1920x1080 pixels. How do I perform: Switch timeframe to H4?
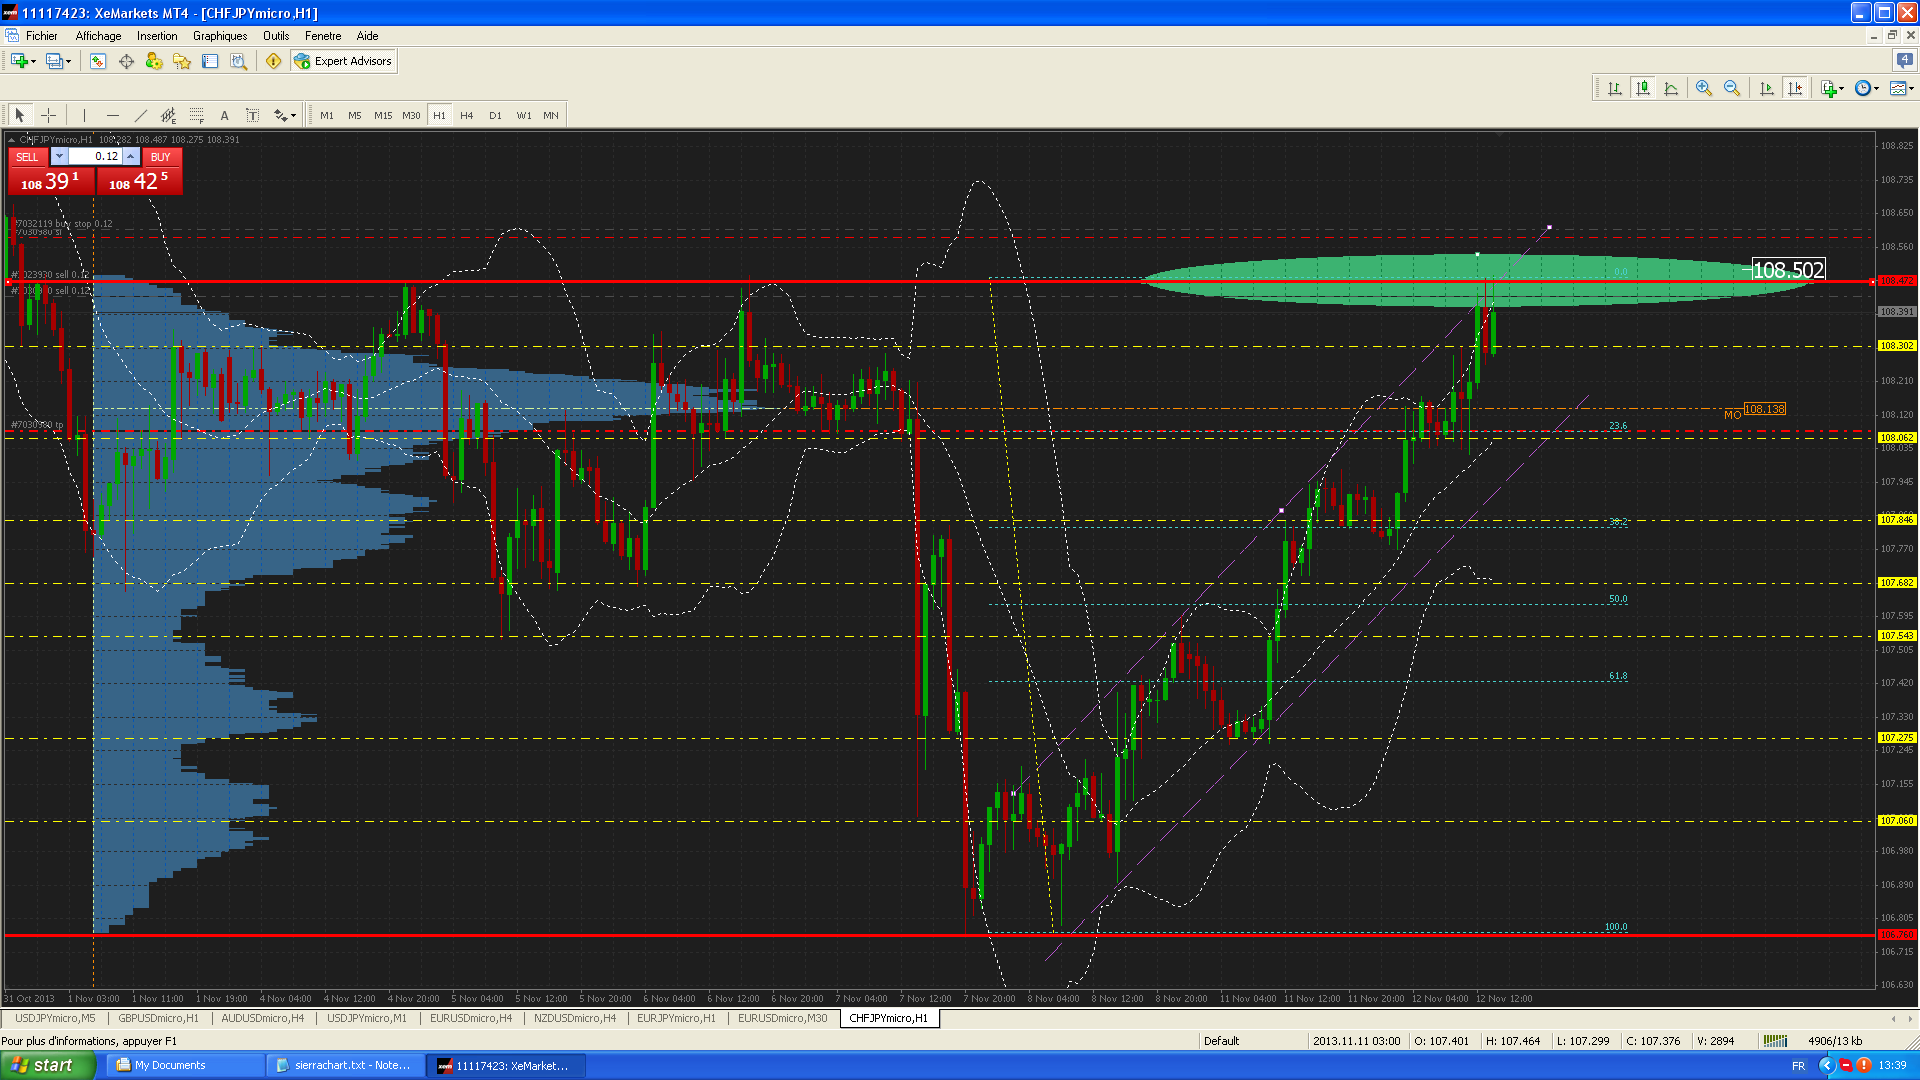click(x=466, y=115)
